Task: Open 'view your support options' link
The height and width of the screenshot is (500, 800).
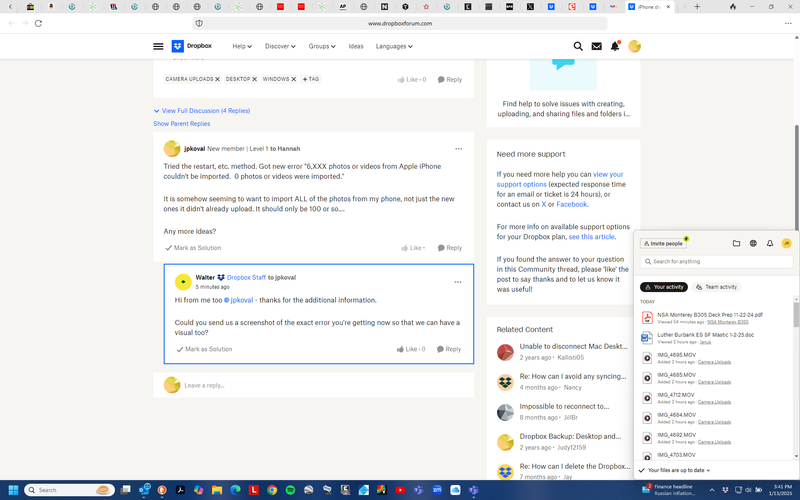Action: tap(560, 180)
